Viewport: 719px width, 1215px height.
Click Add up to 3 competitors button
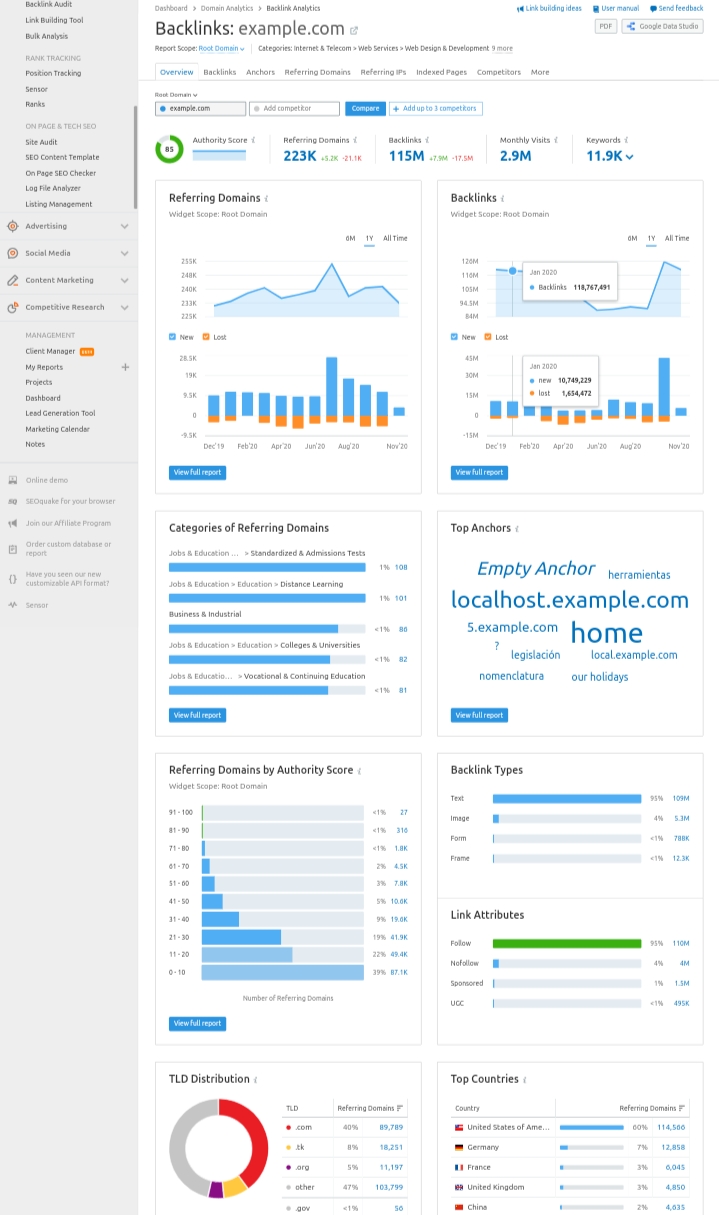tap(436, 108)
